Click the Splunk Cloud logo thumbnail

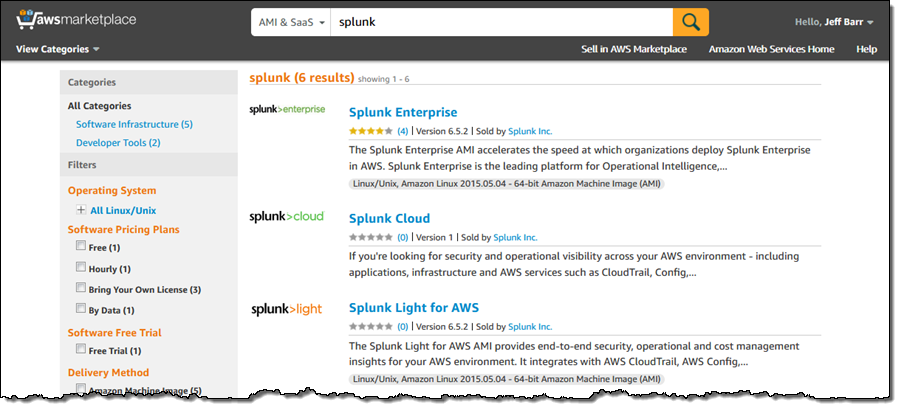coord(287,216)
